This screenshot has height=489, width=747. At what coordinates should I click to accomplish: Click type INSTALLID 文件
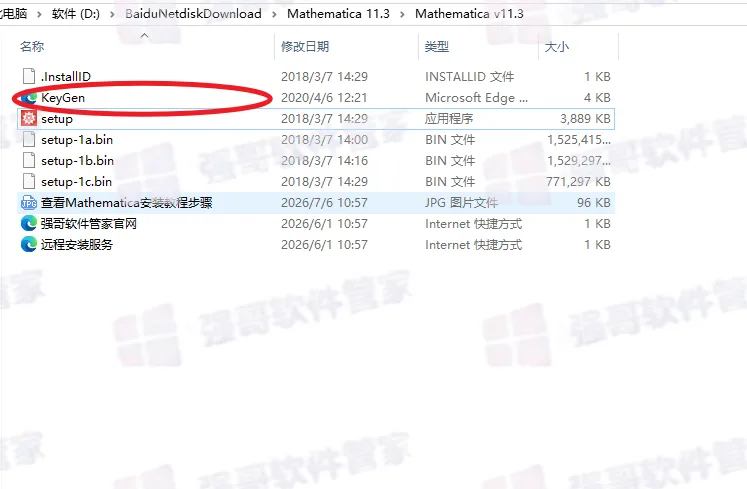click(x=469, y=76)
